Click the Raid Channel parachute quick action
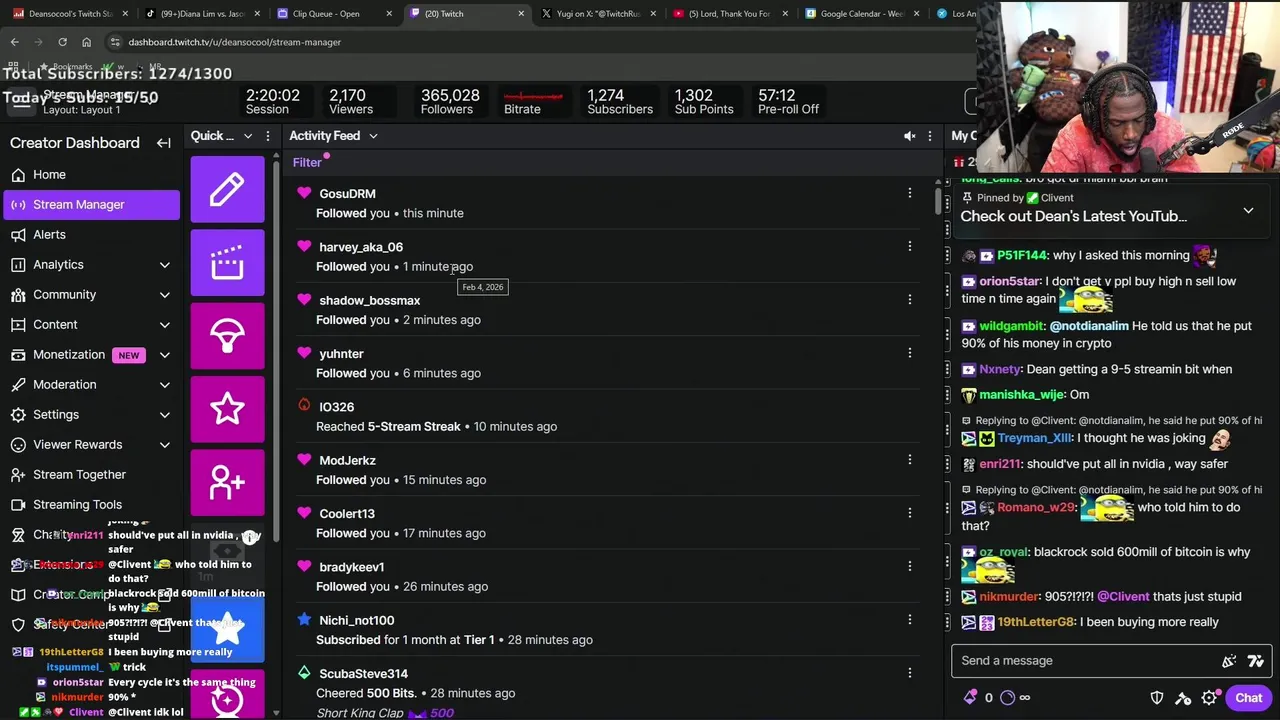1280x720 pixels. click(x=227, y=336)
